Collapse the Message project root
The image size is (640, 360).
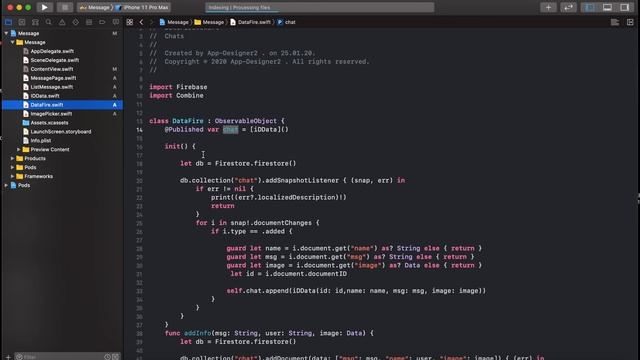pos(6,33)
